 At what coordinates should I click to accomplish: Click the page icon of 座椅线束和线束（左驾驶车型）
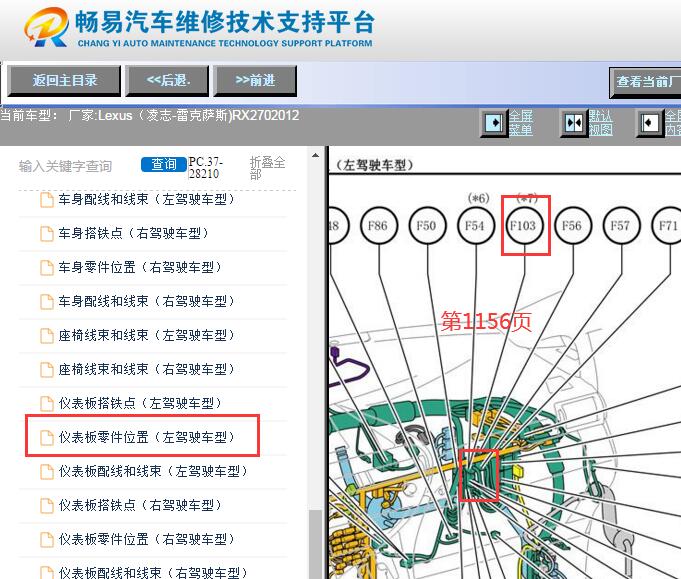tap(46, 336)
